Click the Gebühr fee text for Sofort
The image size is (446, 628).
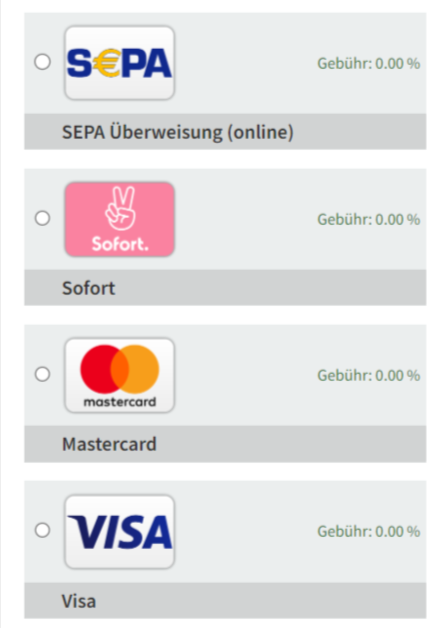tap(369, 219)
